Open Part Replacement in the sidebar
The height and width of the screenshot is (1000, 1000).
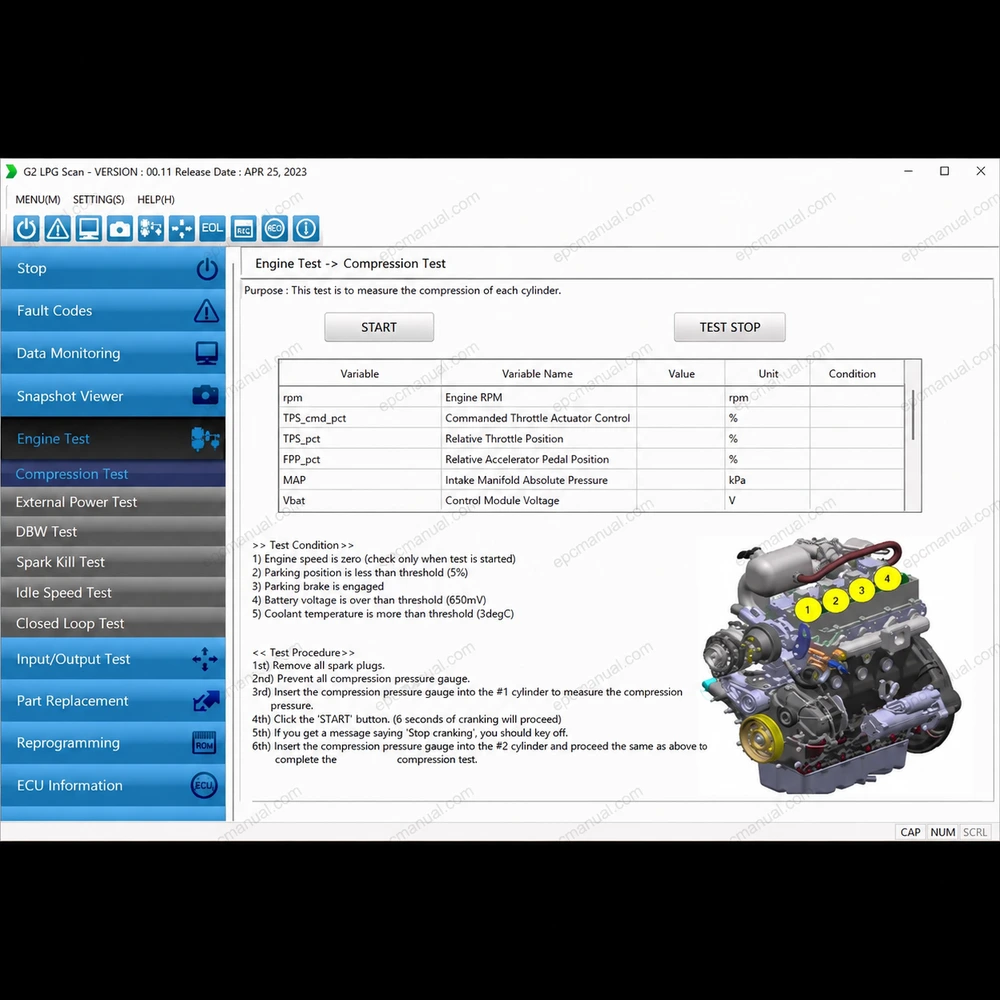(x=113, y=701)
